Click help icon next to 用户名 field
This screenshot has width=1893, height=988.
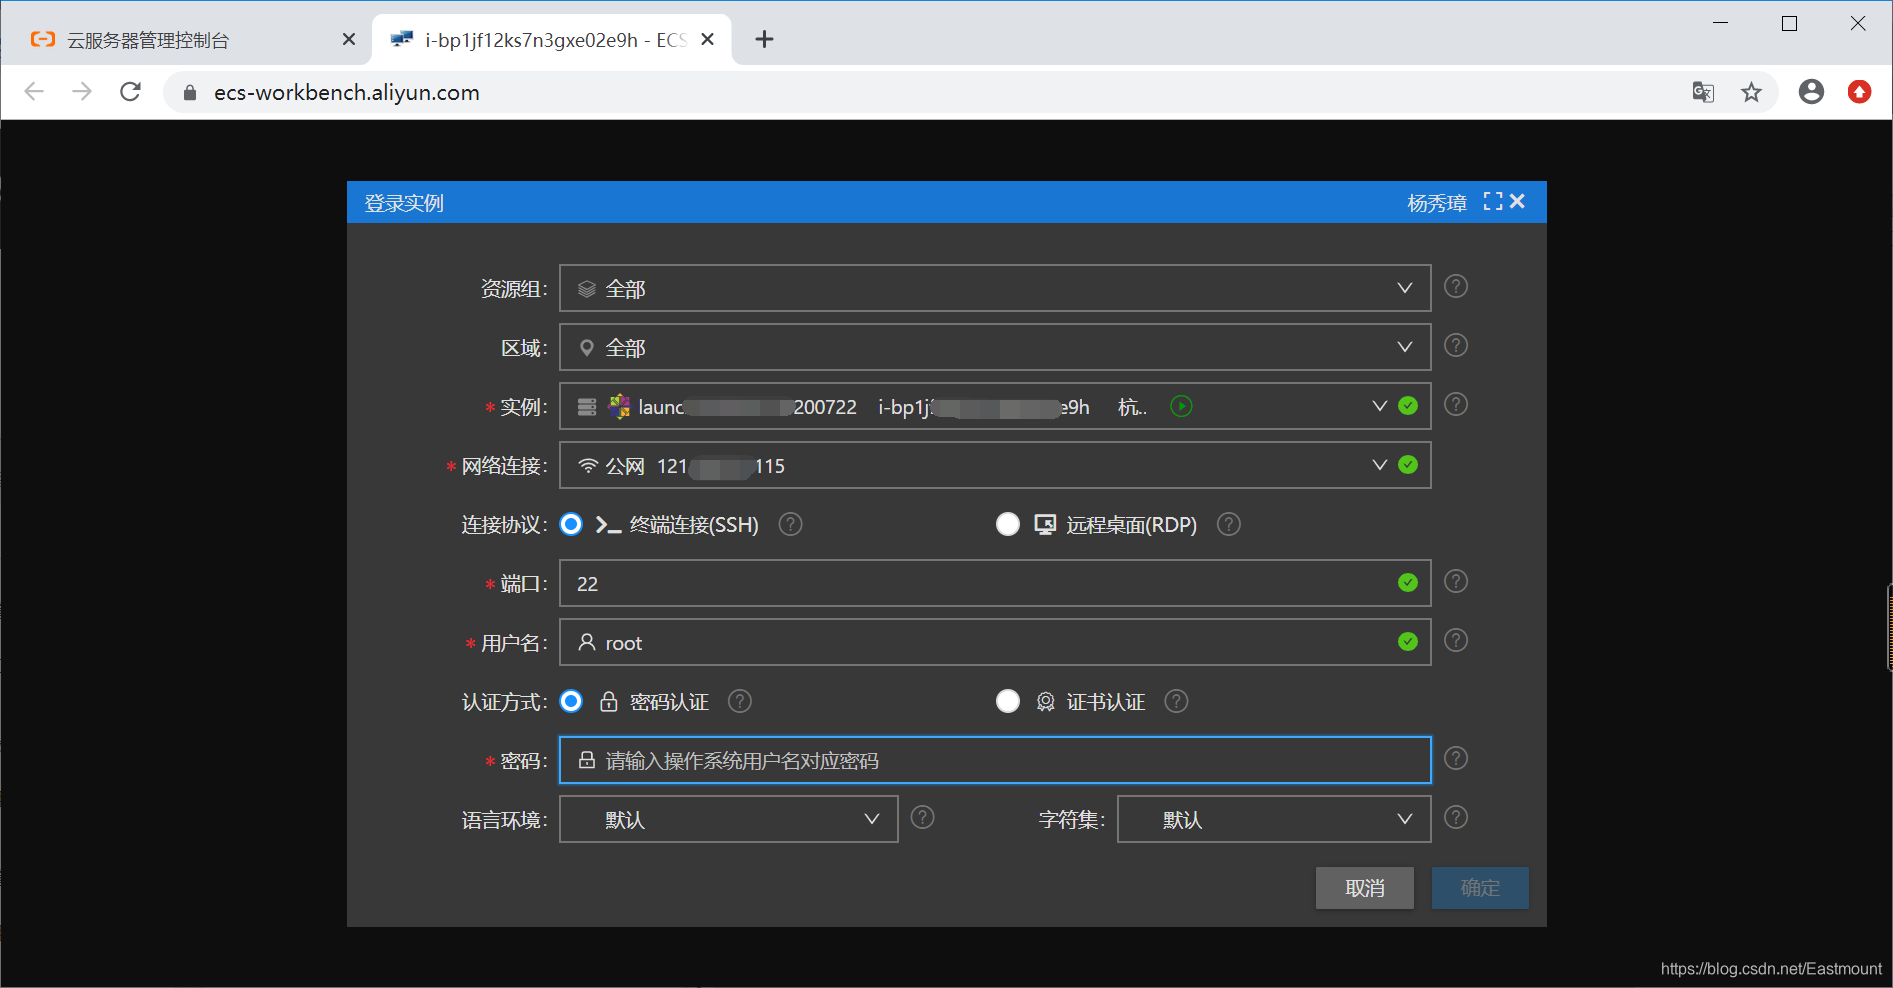(x=1456, y=641)
